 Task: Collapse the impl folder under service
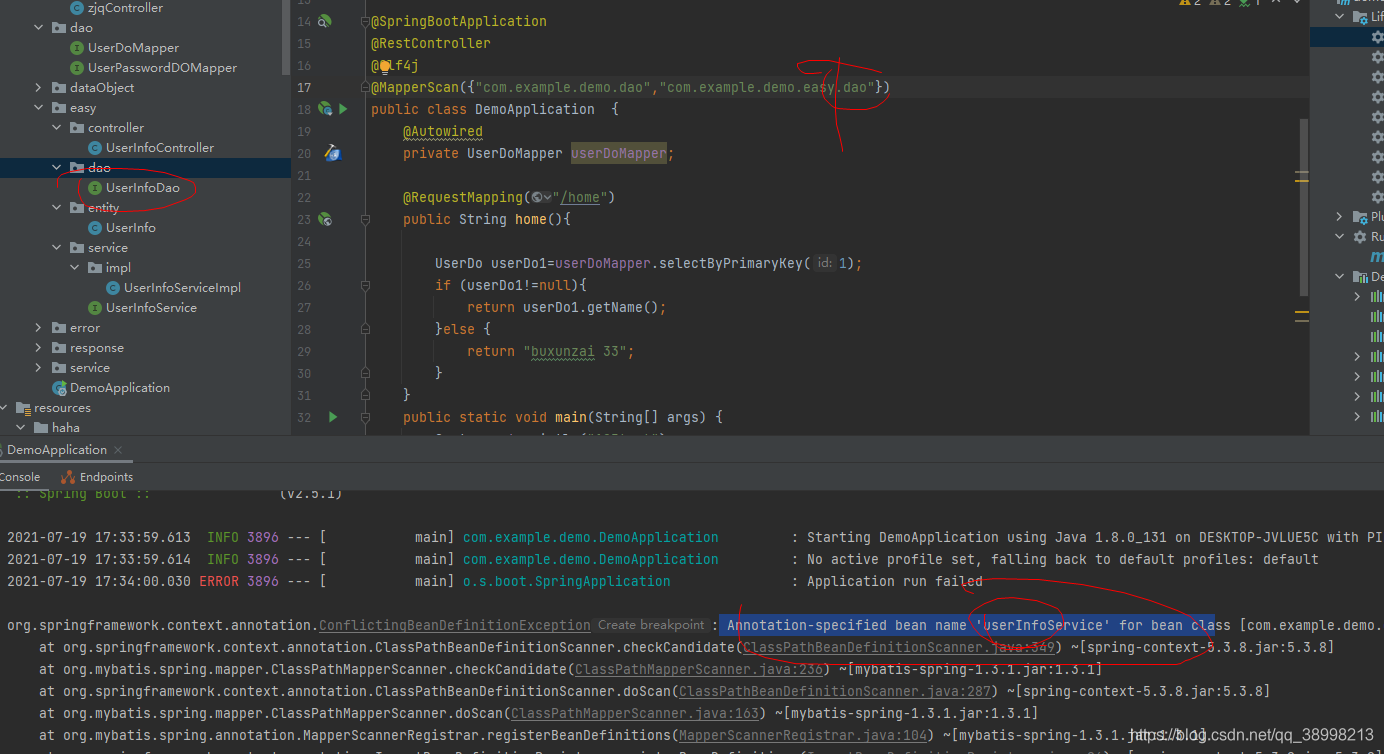pyautogui.click(x=75, y=268)
